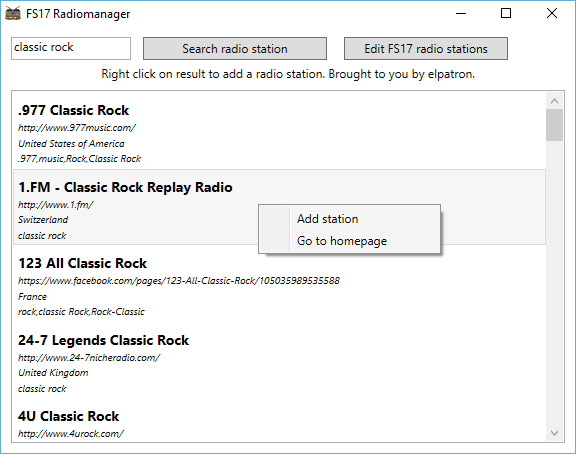The width and height of the screenshot is (576, 454).
Task: Click the scrollbar down arrow
Action: (554, 433)
